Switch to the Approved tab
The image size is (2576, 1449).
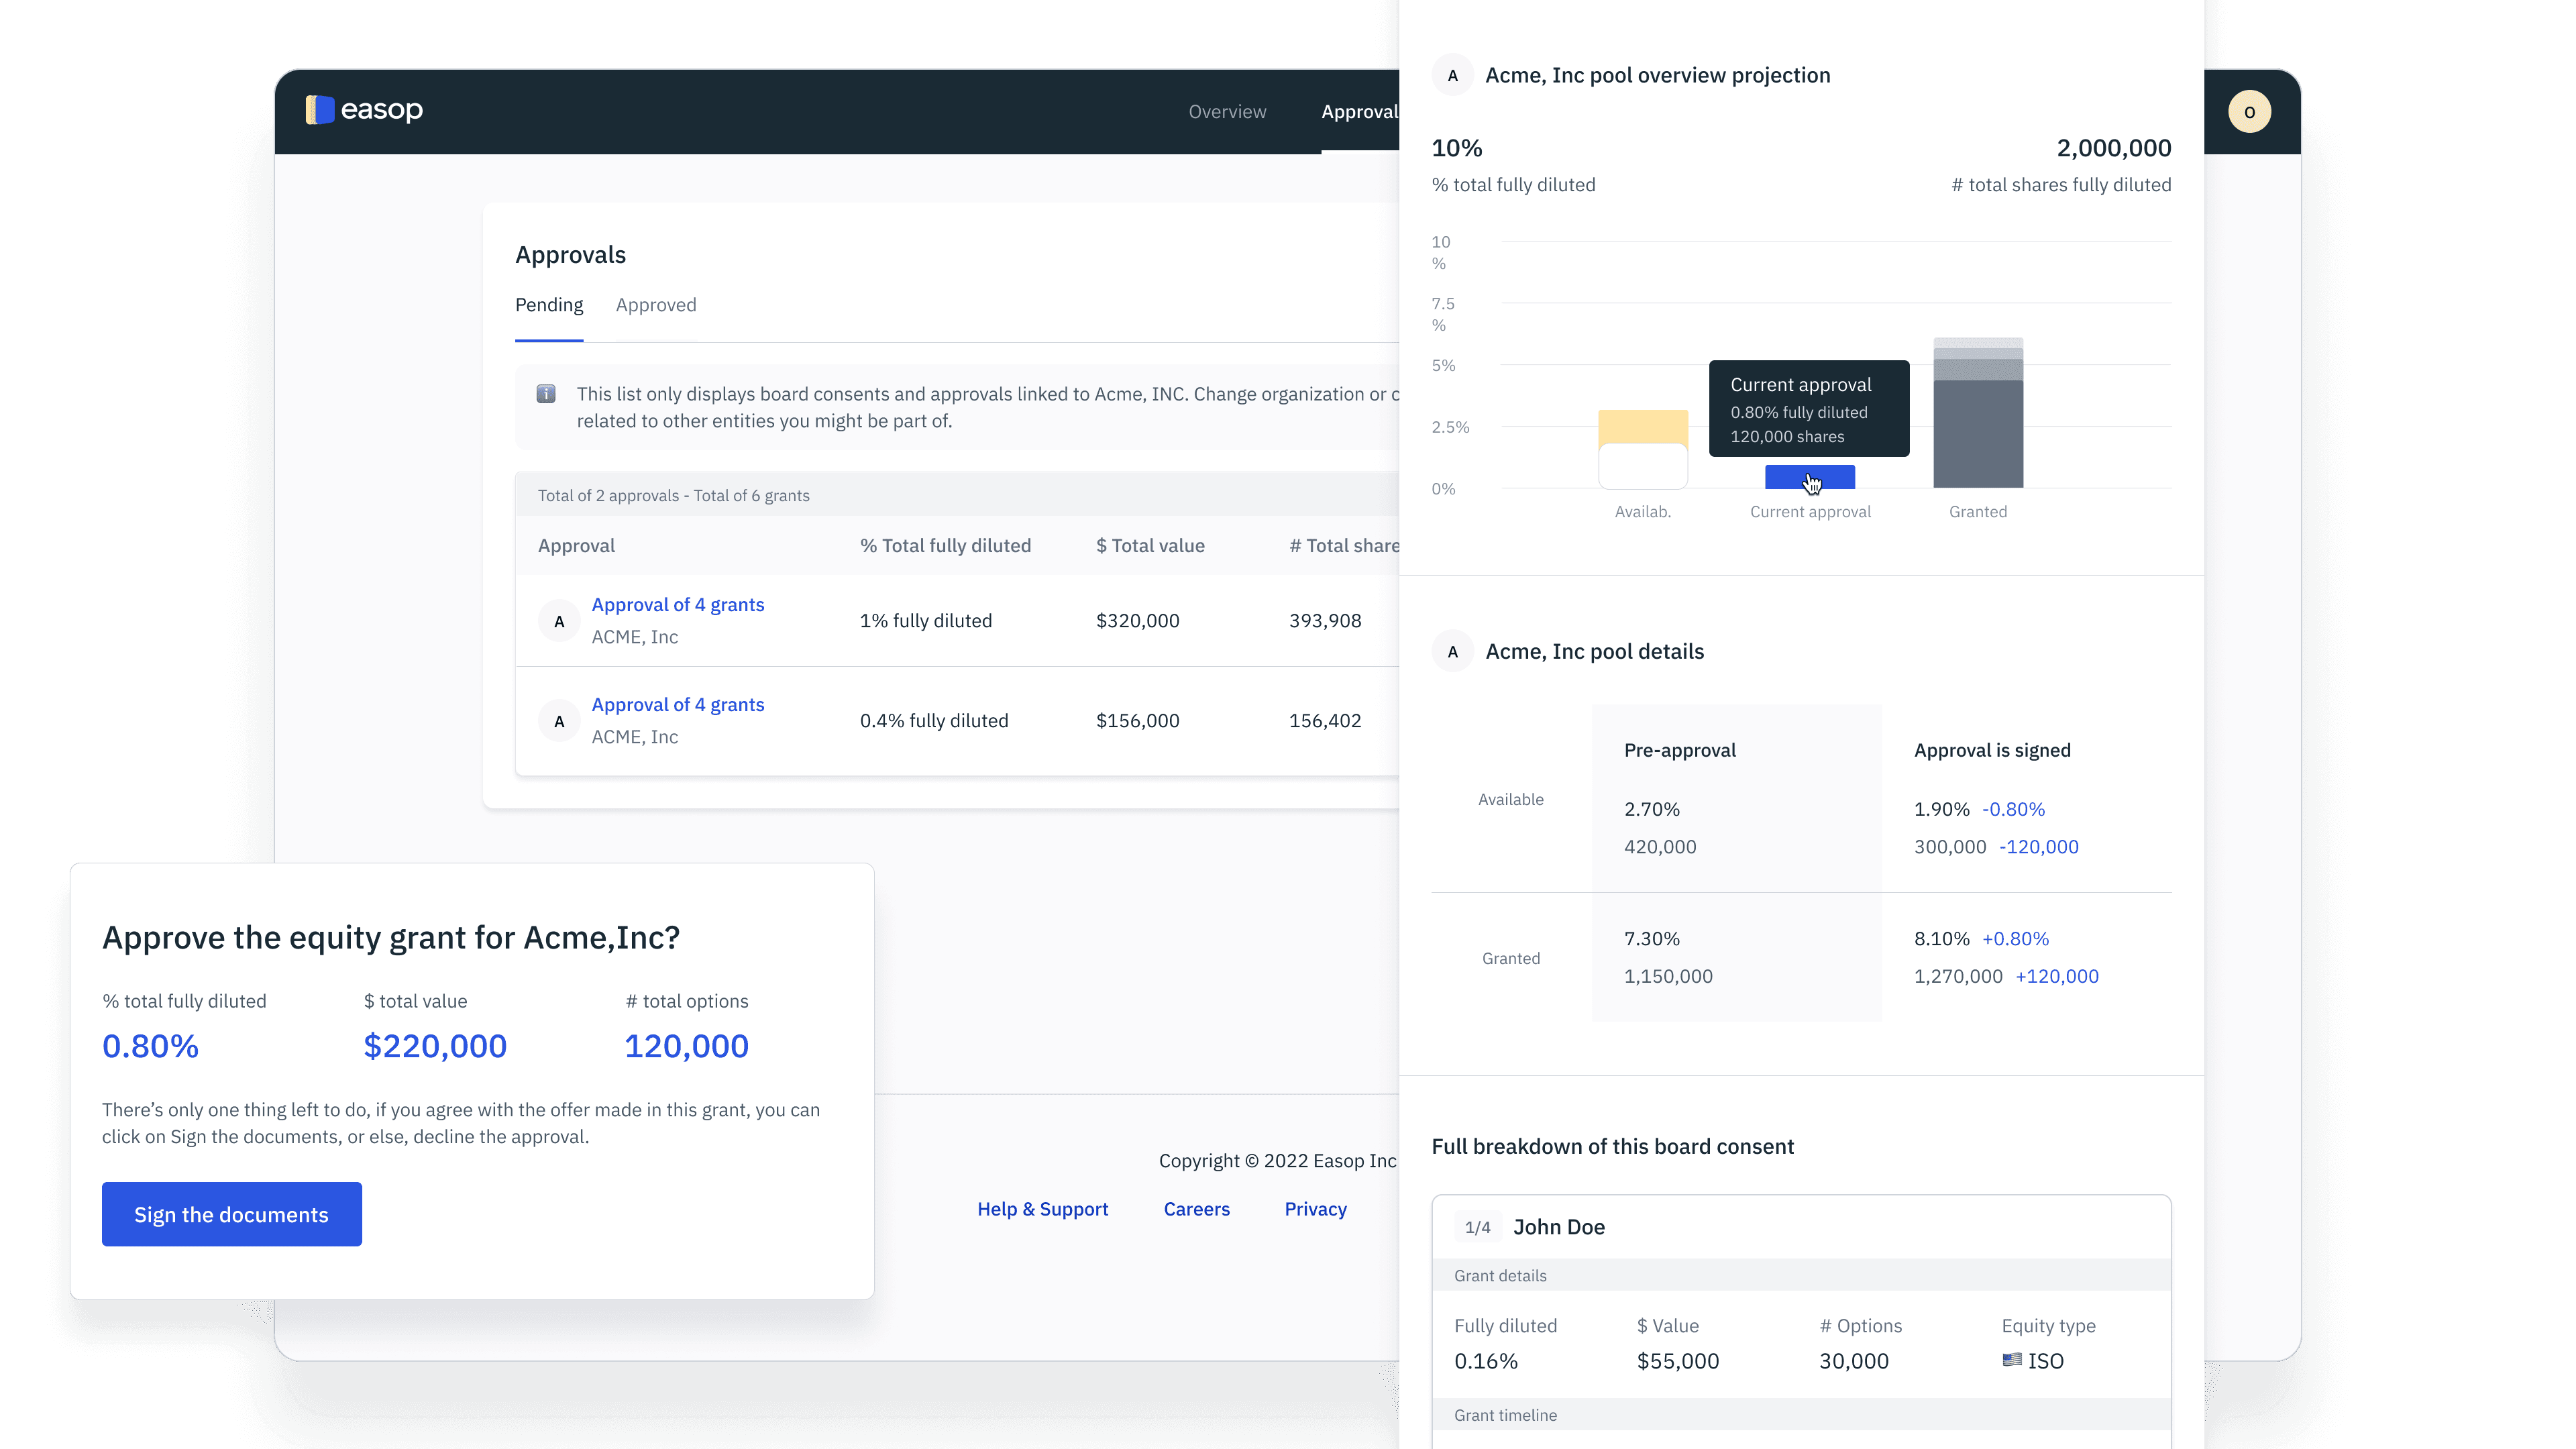tap(656, 305)
